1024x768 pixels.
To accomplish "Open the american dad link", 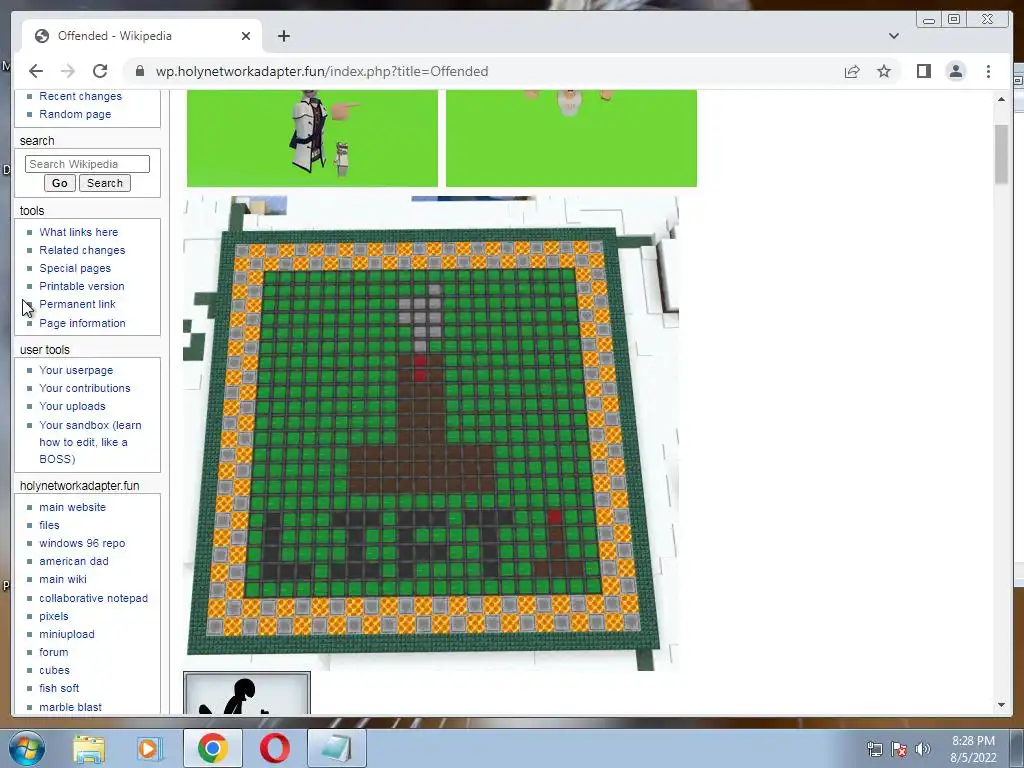I will click(74, 561).
